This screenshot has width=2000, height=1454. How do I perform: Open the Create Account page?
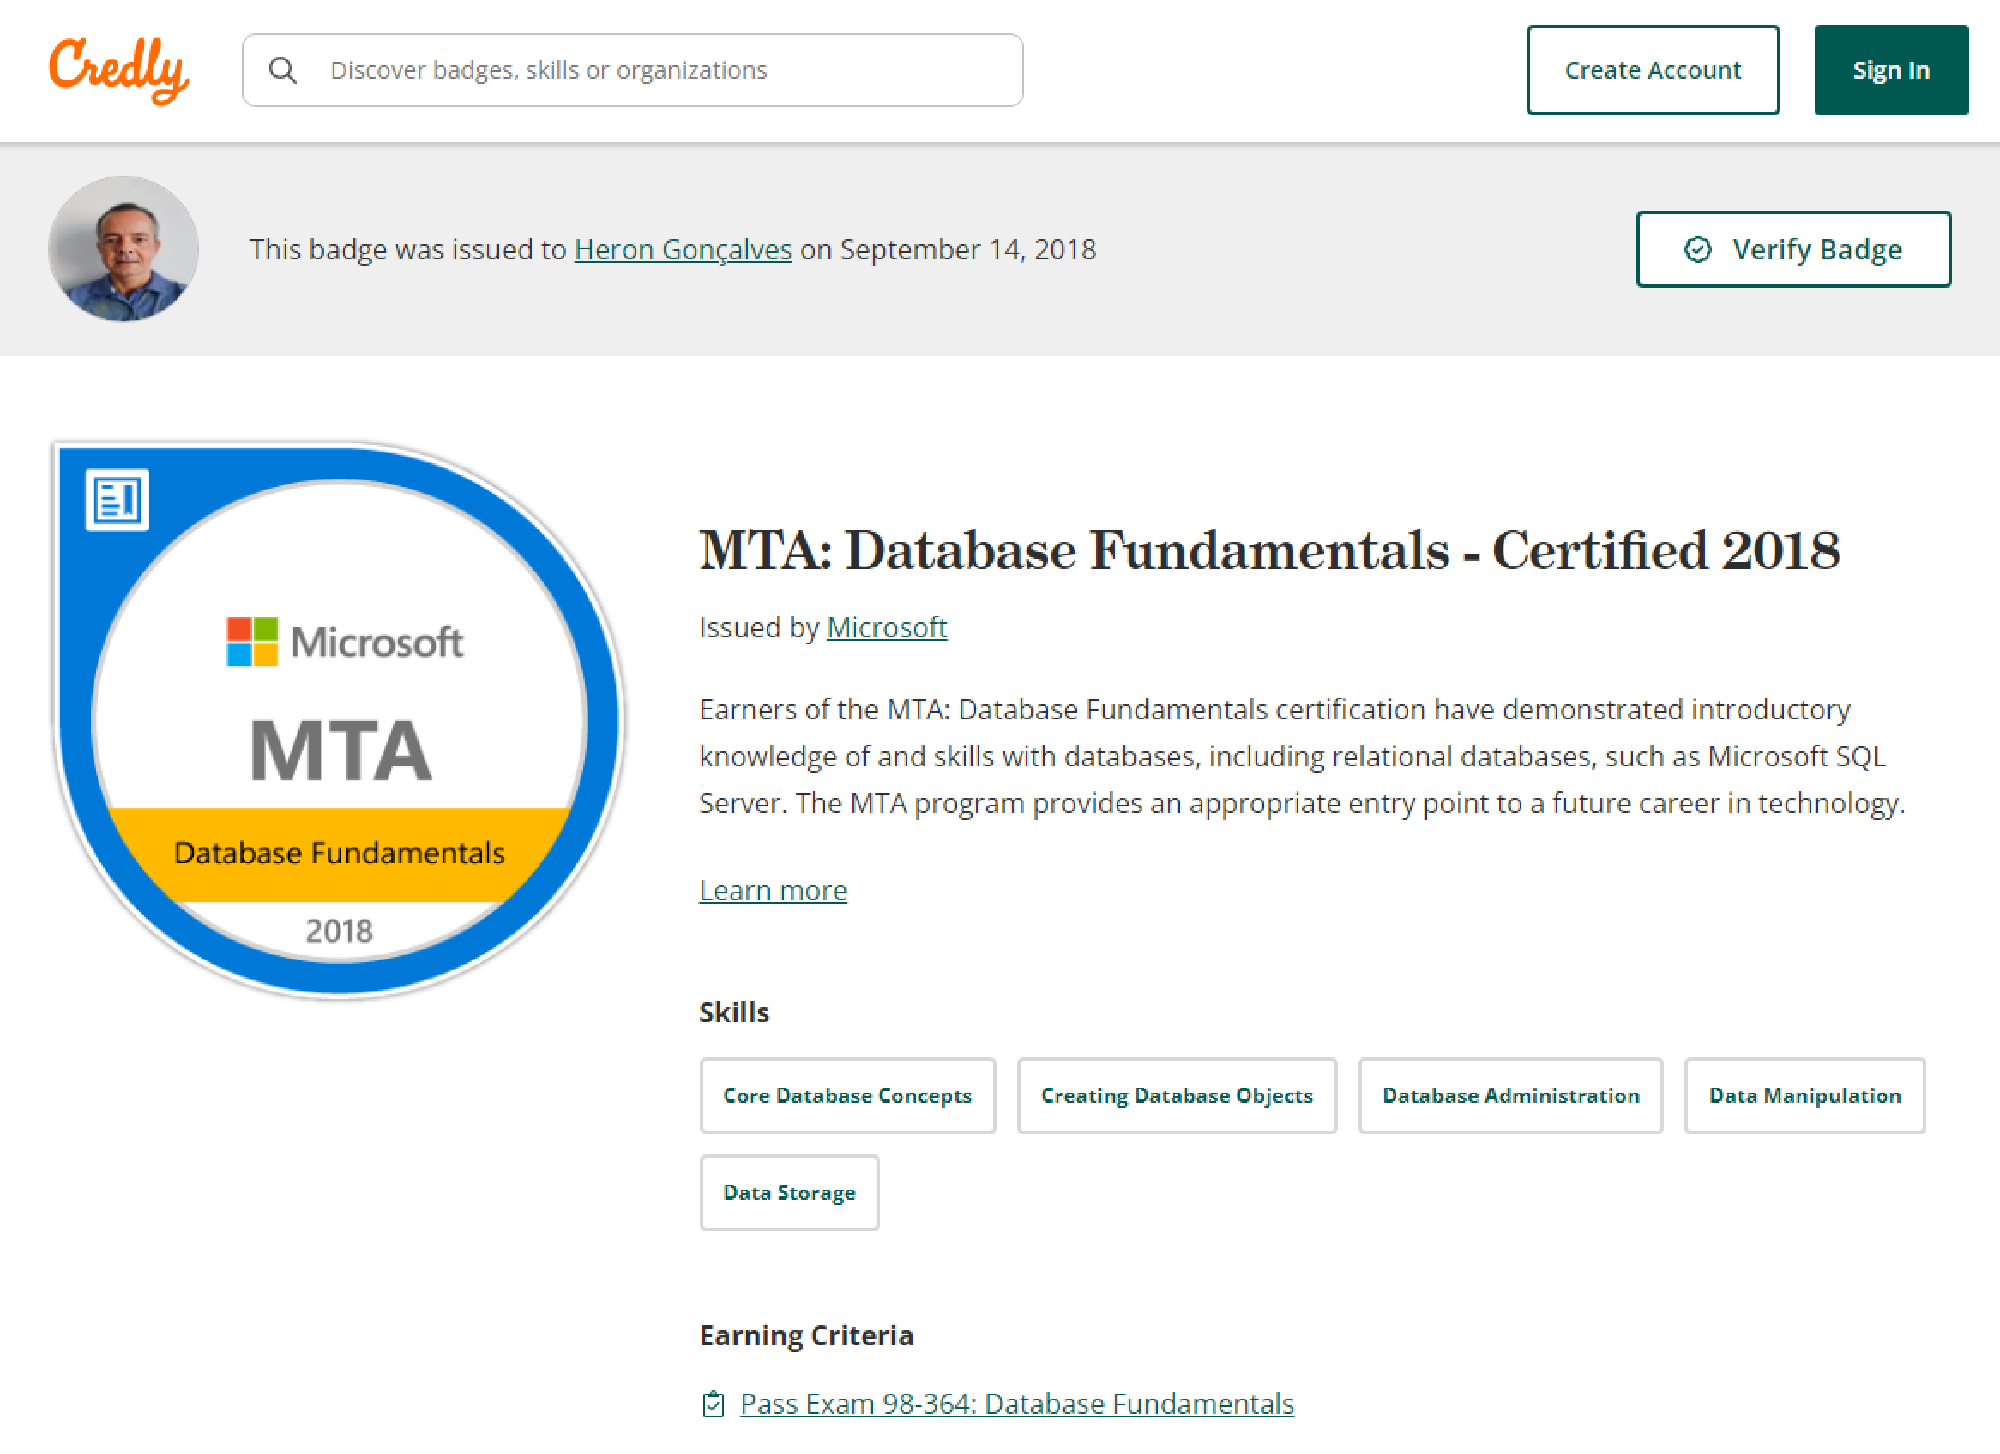pos(1653,70)
